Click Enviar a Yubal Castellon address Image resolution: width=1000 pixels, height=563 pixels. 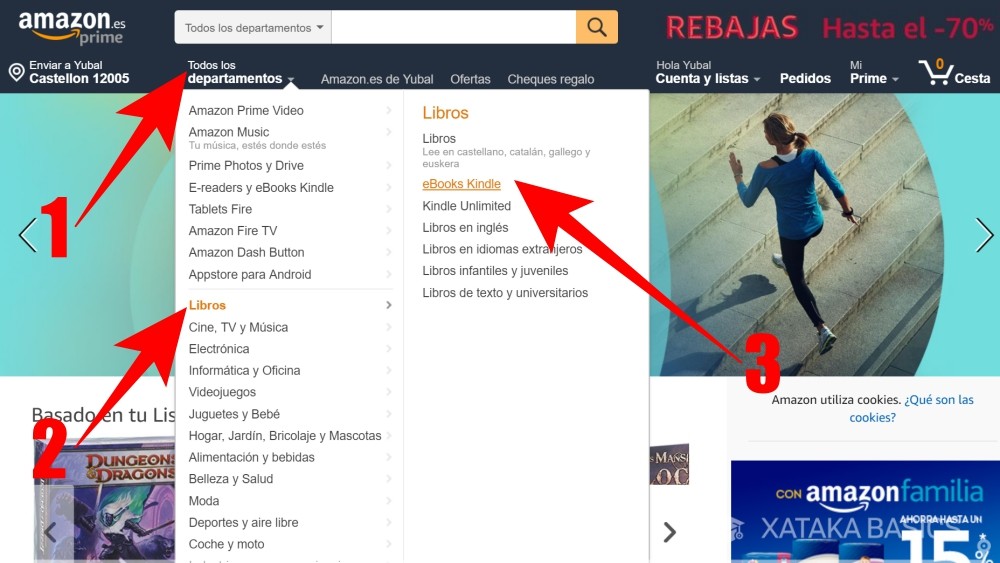pyautogui.click(x=79, y=72)
